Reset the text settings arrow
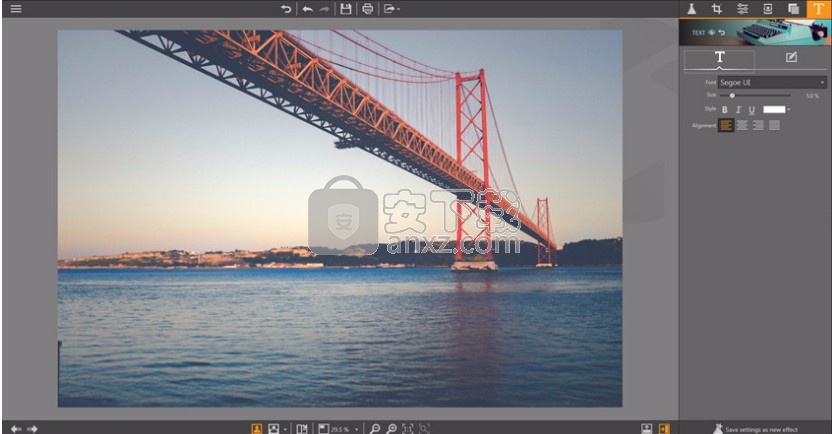Viewport: 832px width, 434px height. 722,32
